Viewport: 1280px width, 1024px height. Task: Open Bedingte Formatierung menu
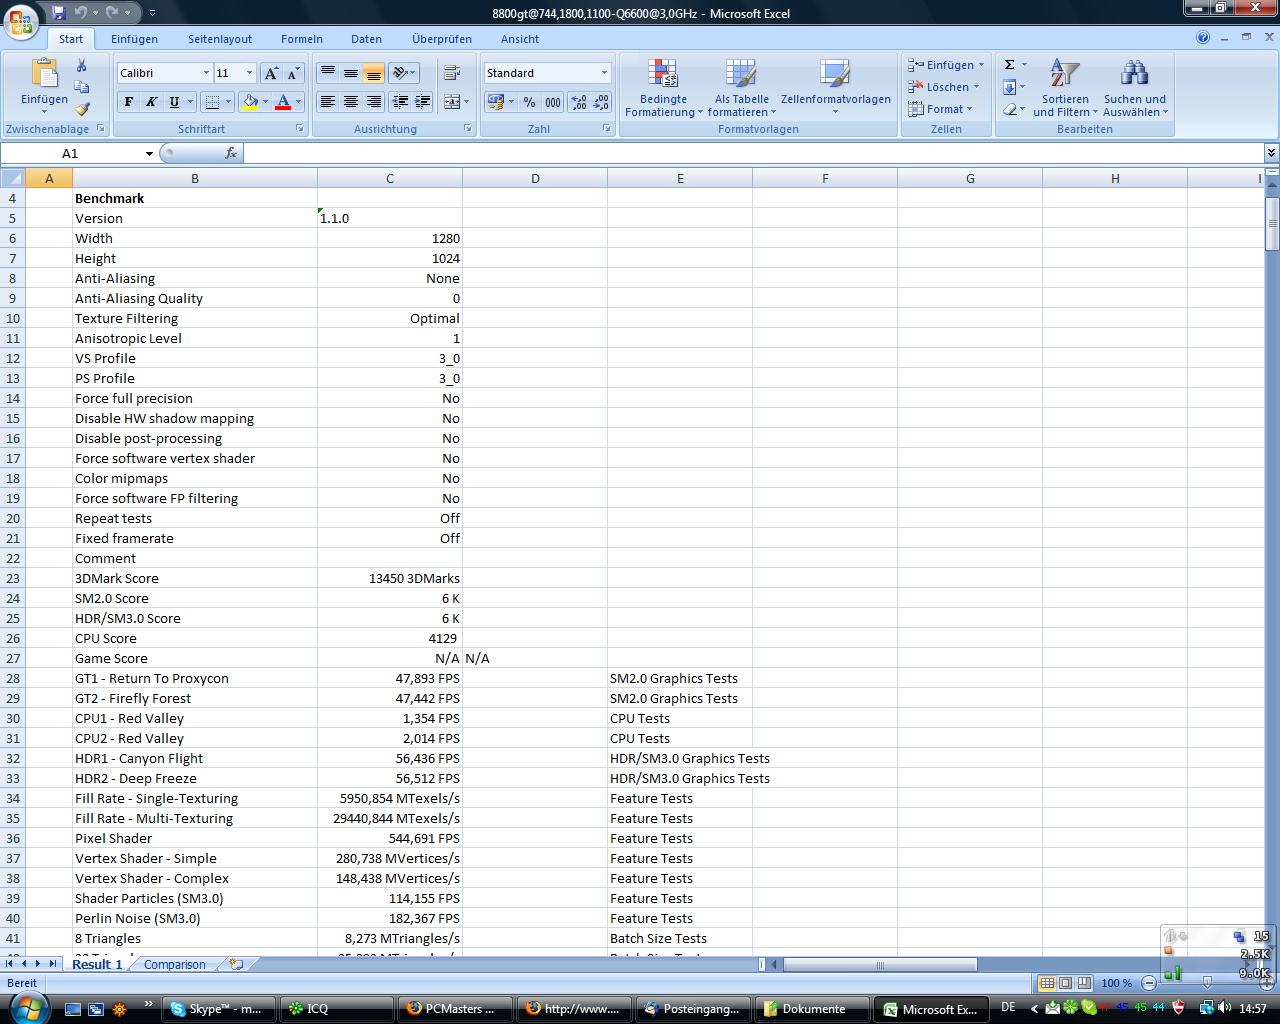point(663,88)
